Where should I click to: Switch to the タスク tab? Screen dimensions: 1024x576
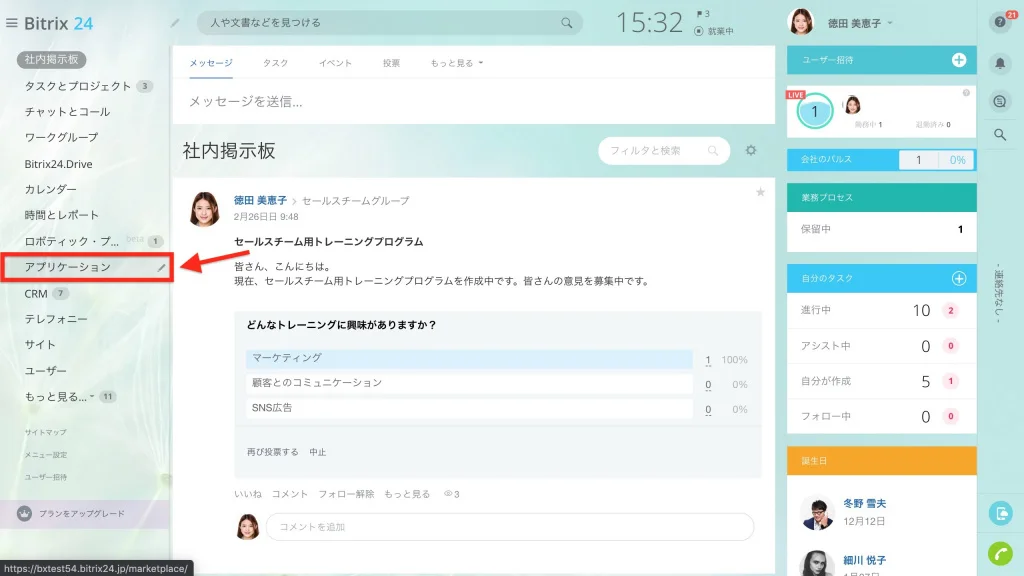click(x=276, y=63)
